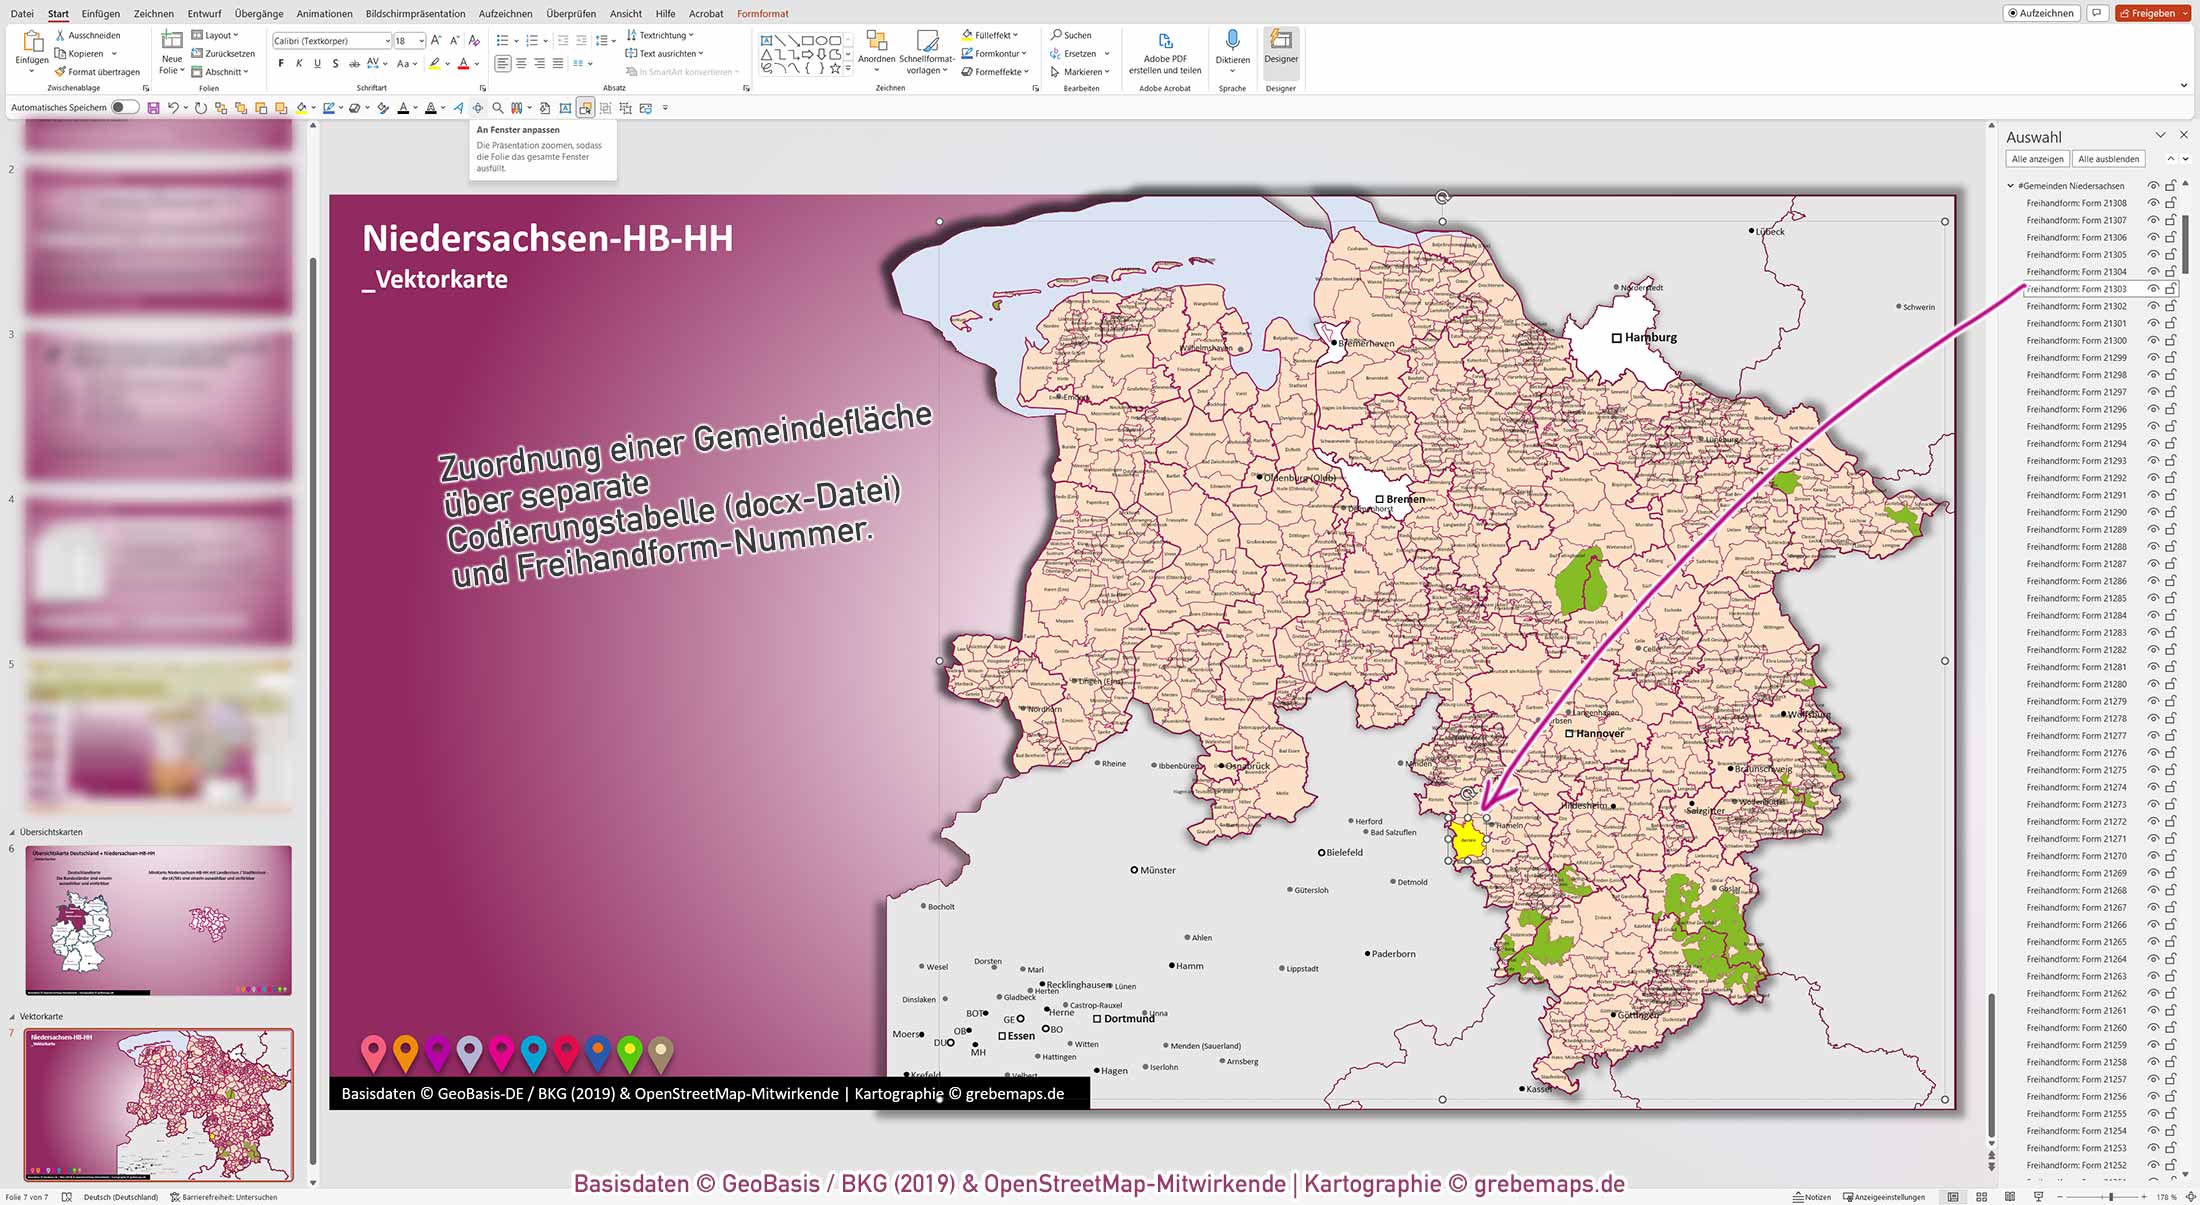Lock the #Gemeinden Niedersachsen group

[x=2171, y=185]
